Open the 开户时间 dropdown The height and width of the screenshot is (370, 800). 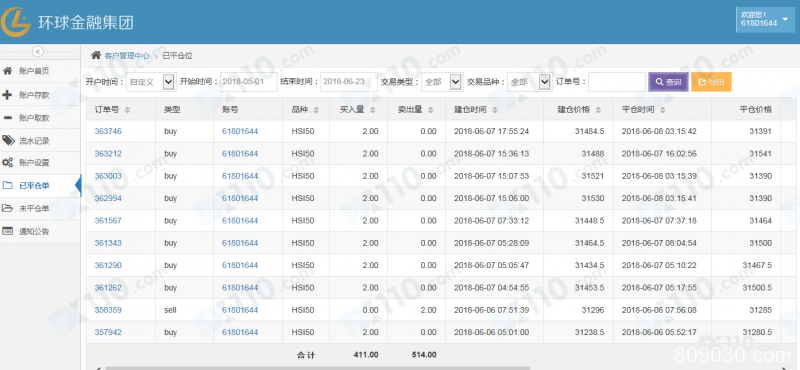pos(151,82)
